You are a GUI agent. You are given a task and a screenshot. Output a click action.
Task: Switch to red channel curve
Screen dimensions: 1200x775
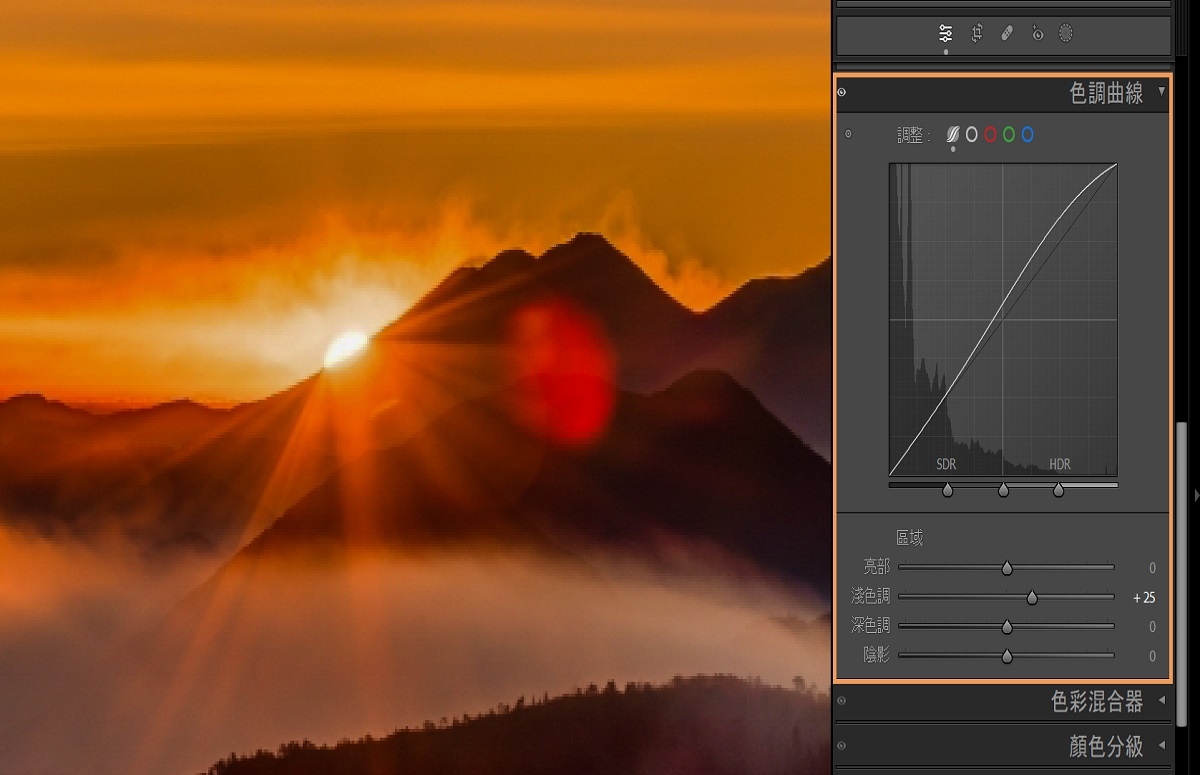tap(990, 134)
